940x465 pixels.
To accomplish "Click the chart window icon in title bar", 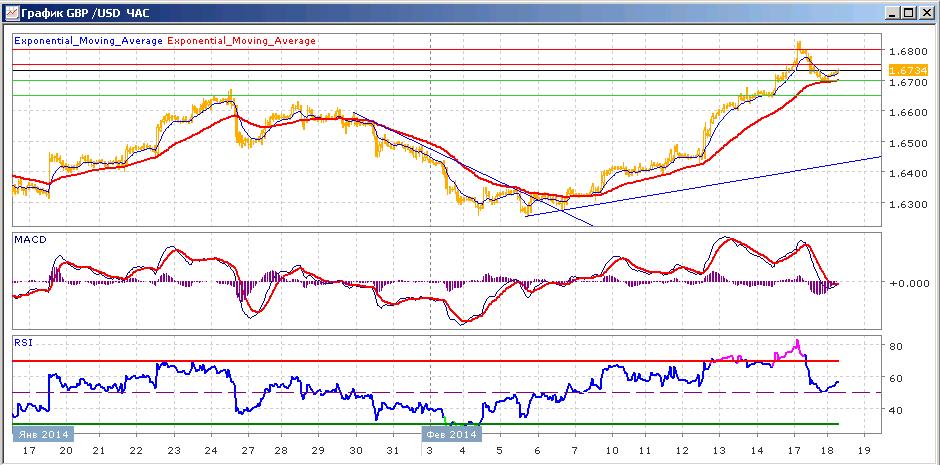I will (x=12, y=11).
